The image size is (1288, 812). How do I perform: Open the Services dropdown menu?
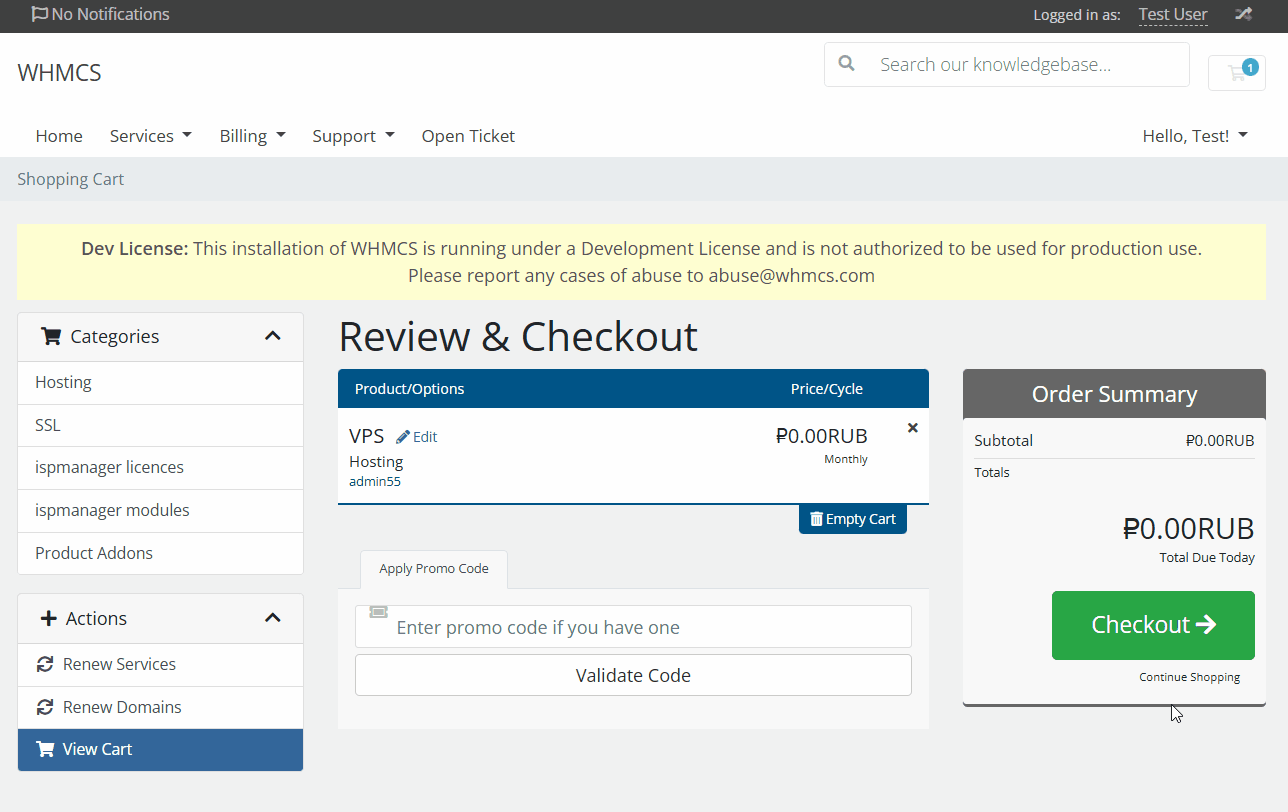pyautogui.click(x=150, y=136)
